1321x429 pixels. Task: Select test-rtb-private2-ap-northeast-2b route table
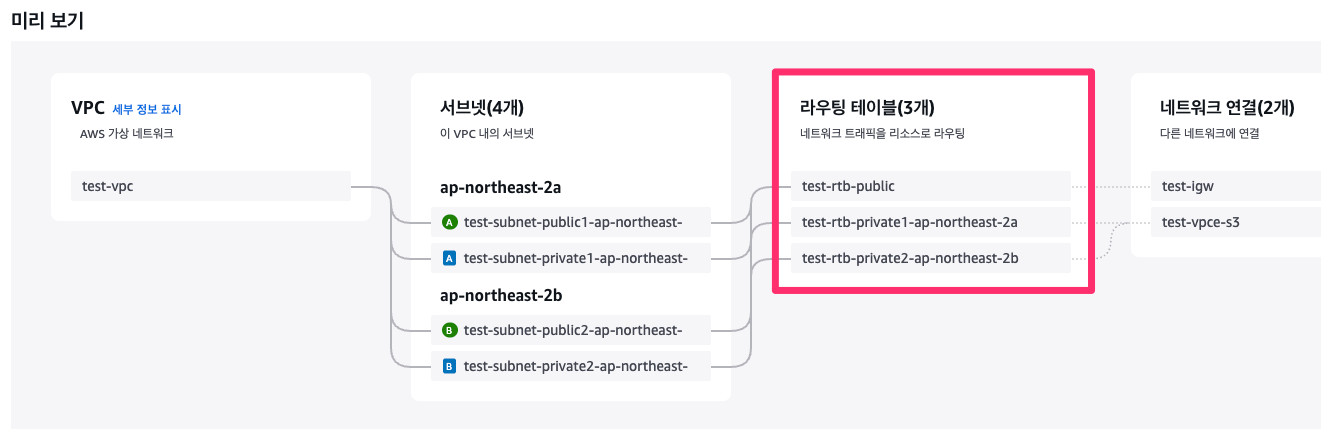(931, 258)
